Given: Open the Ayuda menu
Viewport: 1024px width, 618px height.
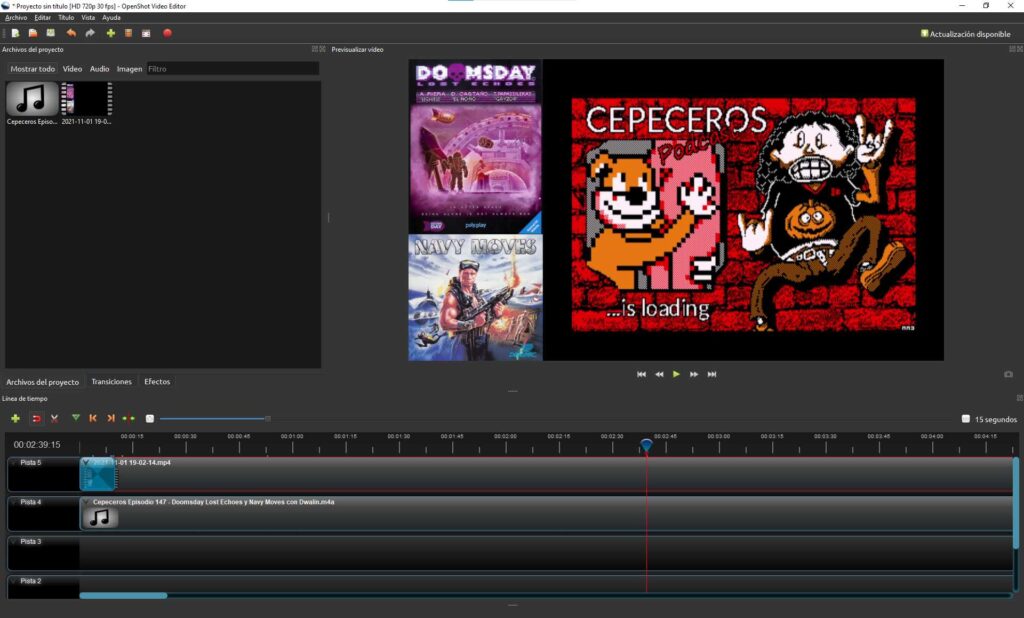Looking at the screenshot, I should (x=111, y=18).
